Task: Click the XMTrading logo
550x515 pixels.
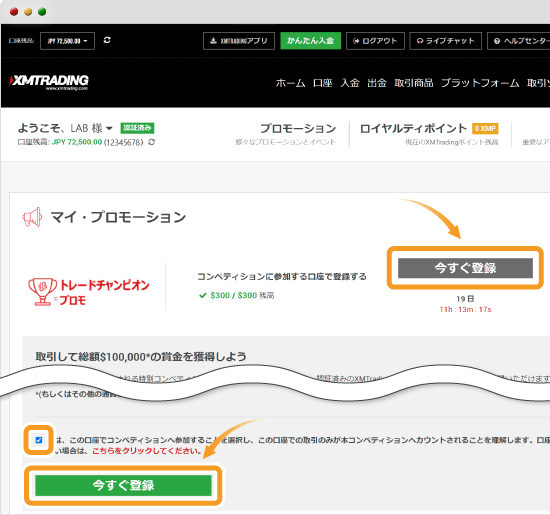Action: coord(49,82)
